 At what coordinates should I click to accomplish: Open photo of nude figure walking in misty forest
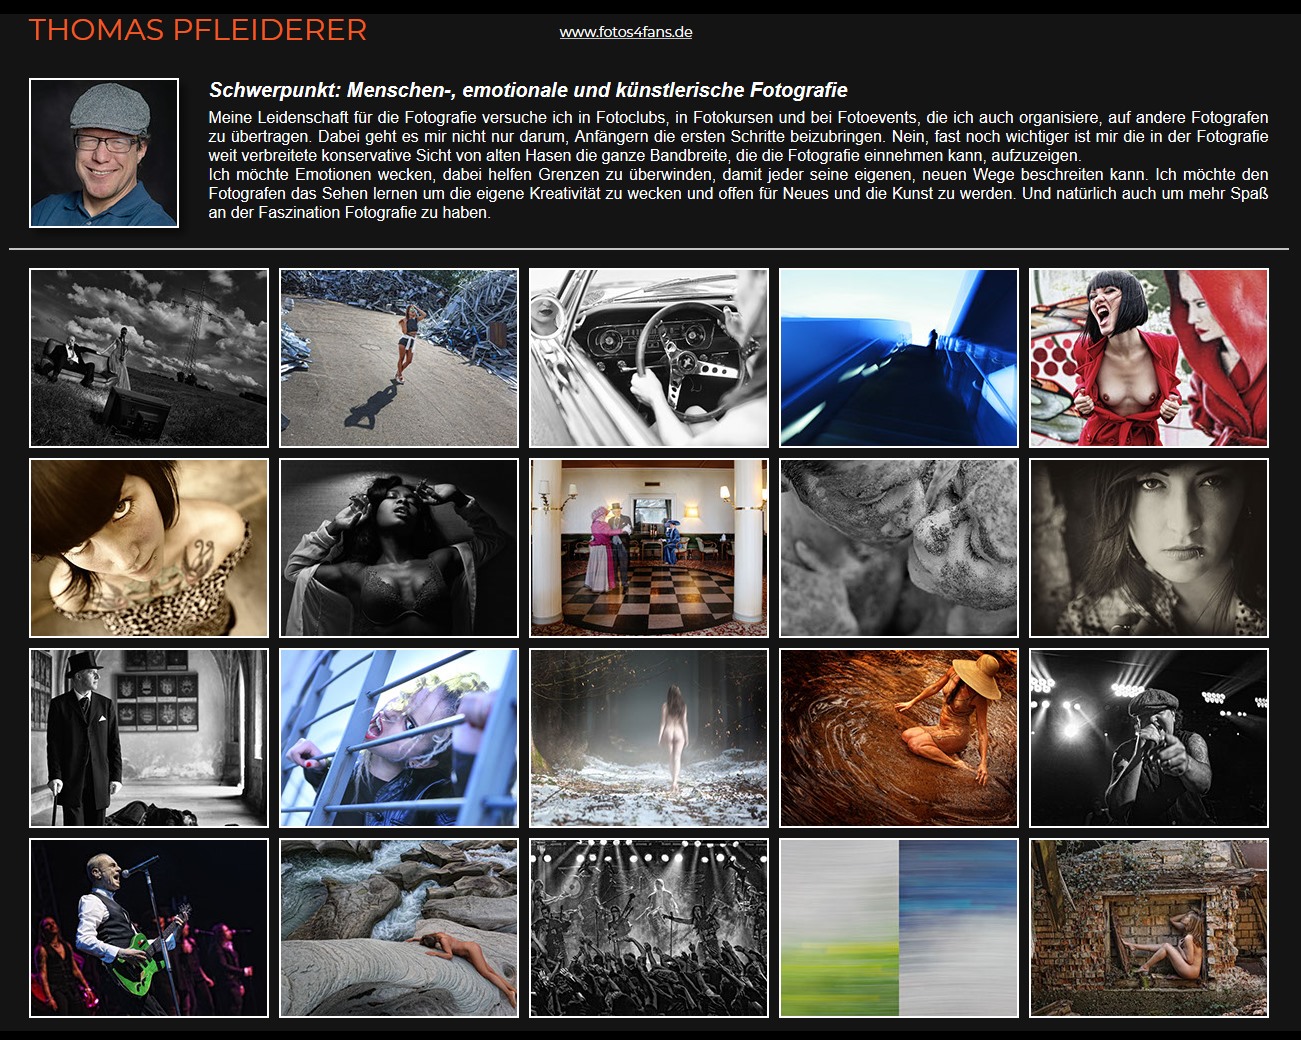click(649, 738)
